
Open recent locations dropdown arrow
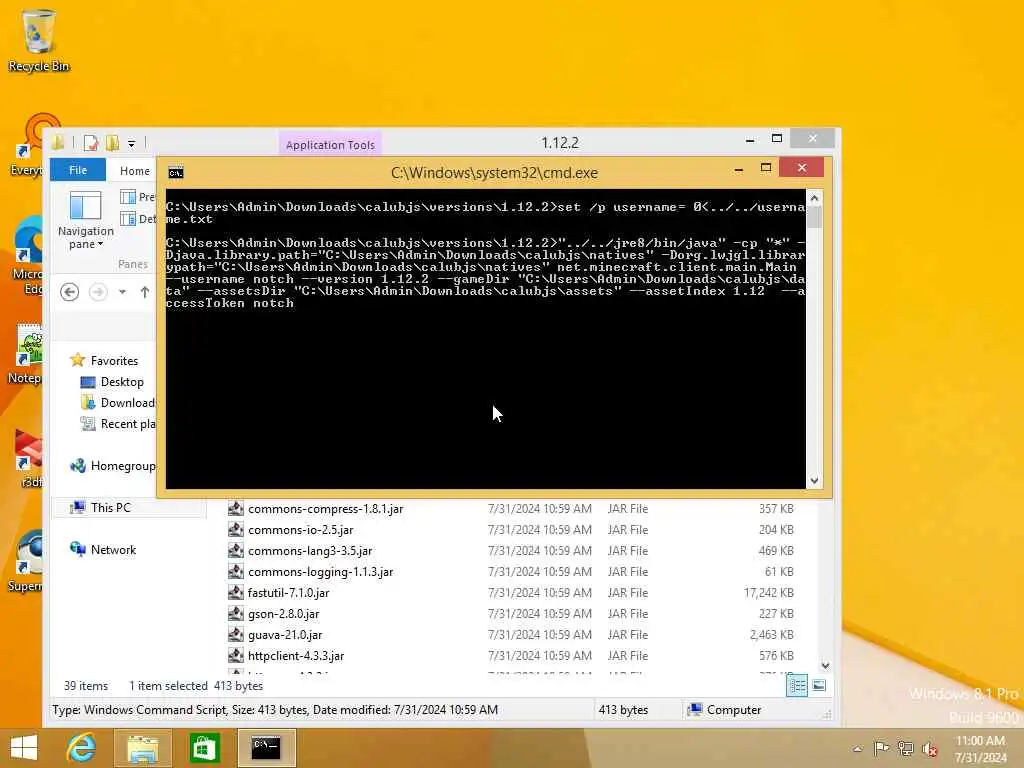tap(122, 291)
